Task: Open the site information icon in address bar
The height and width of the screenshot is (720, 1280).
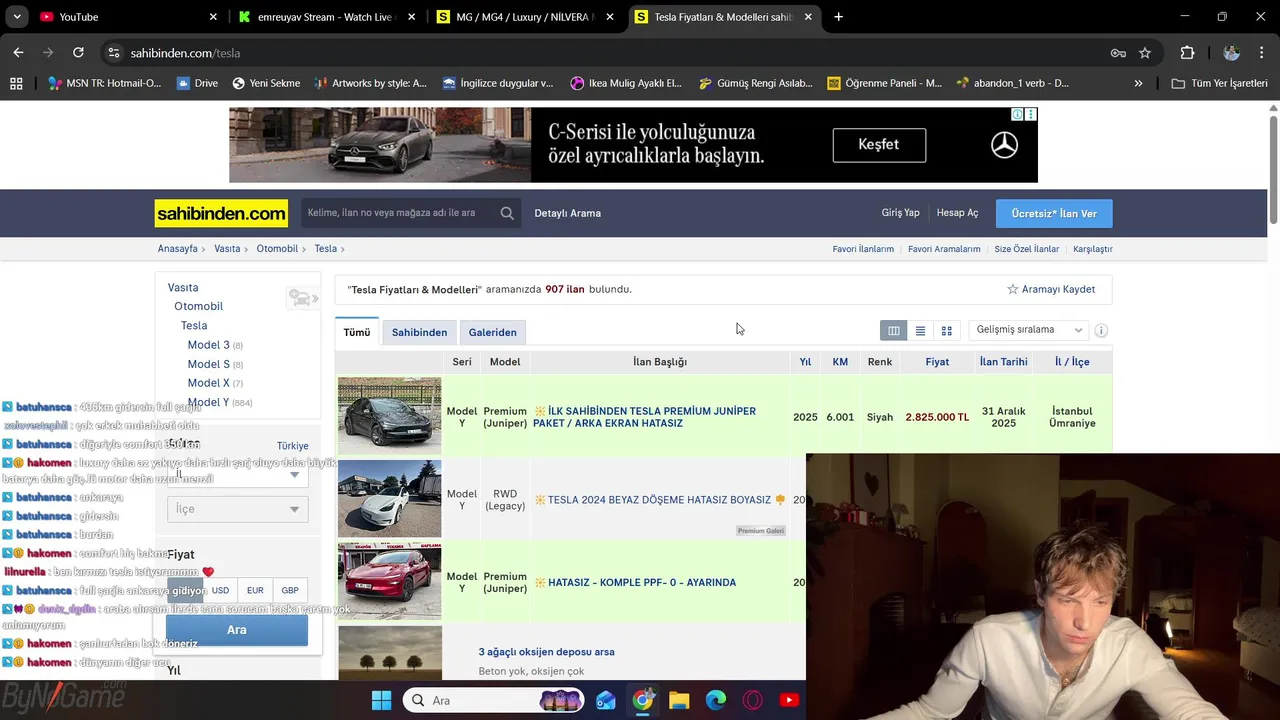Action: click(114, 53)
